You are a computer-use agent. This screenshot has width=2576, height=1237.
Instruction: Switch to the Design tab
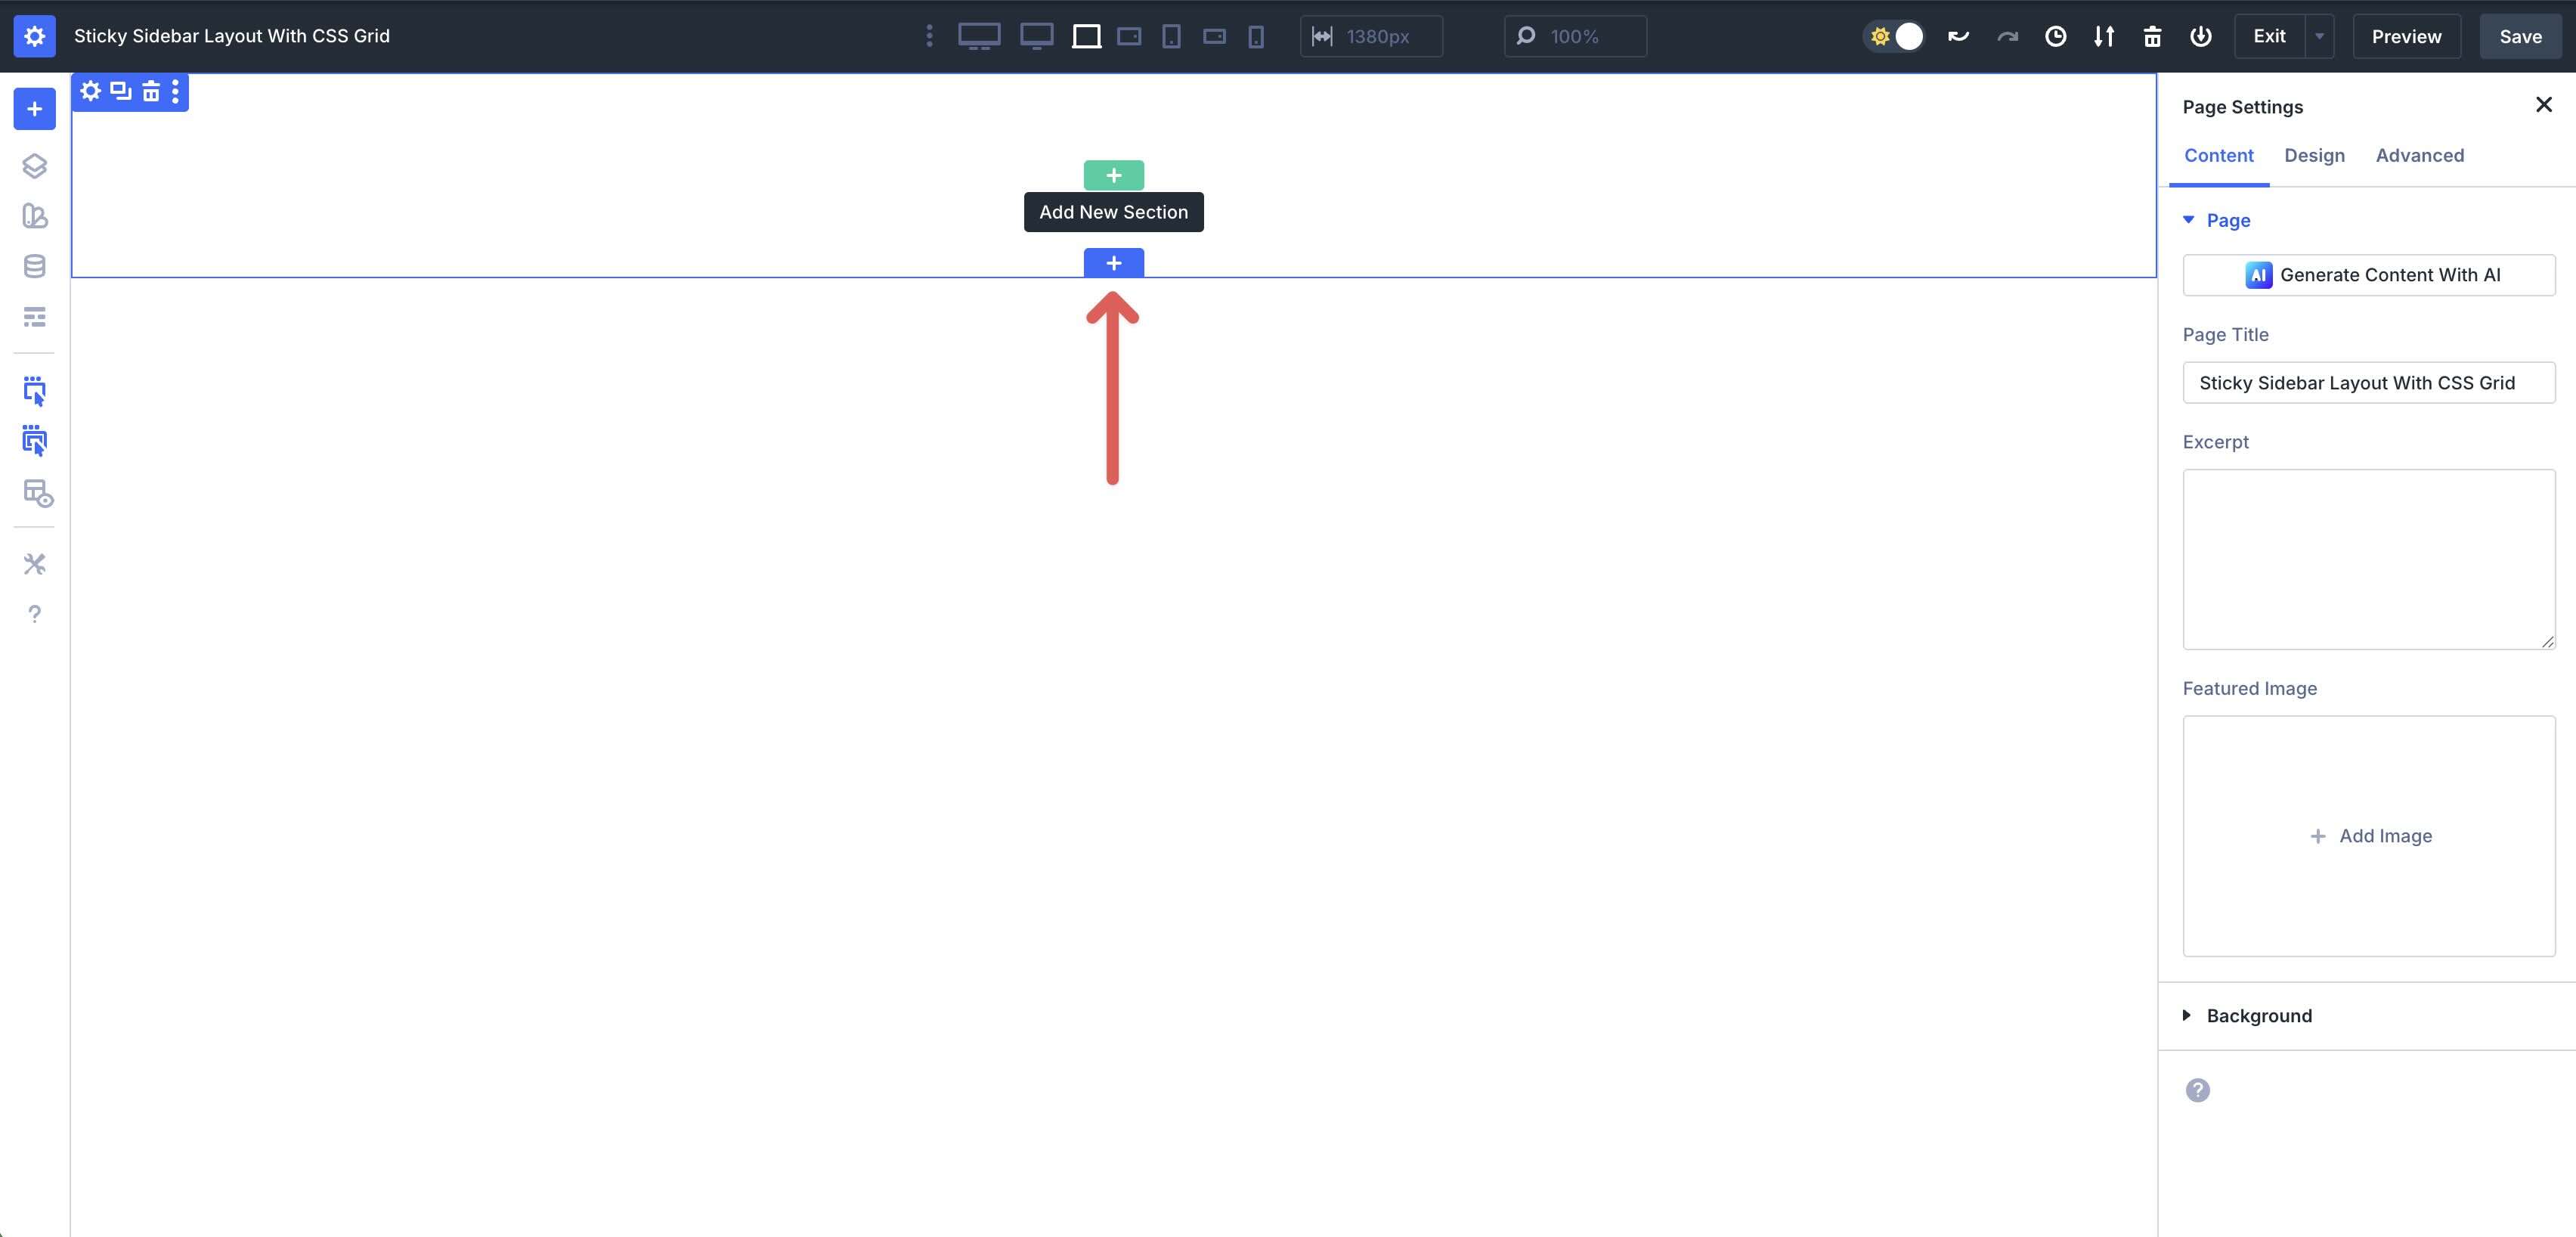(2314, 155)
